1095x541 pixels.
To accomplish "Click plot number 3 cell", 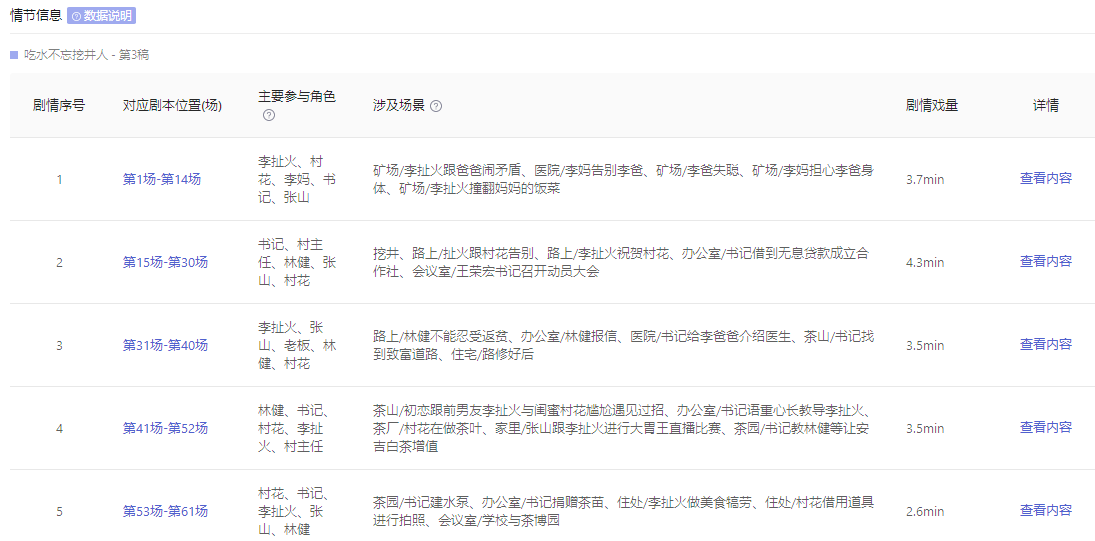I will point(59,345).
